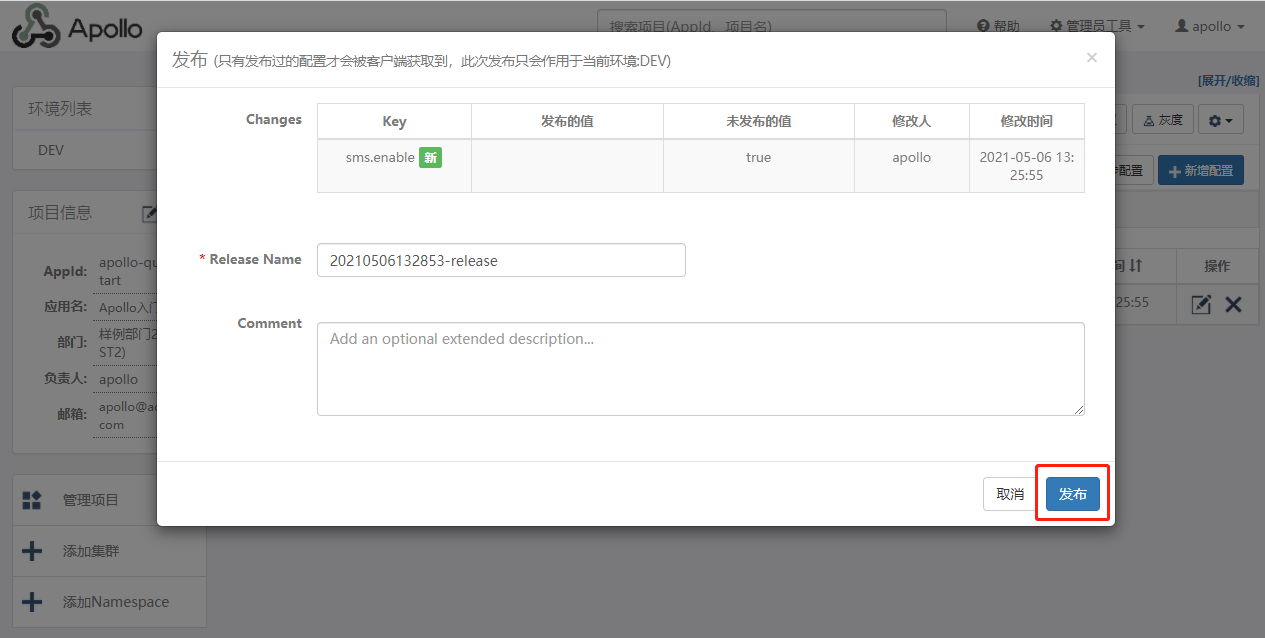Viewport: 1265px width, 638px height.
Task: Click the Apollo logo in header
Action: (x=77, y=27)
